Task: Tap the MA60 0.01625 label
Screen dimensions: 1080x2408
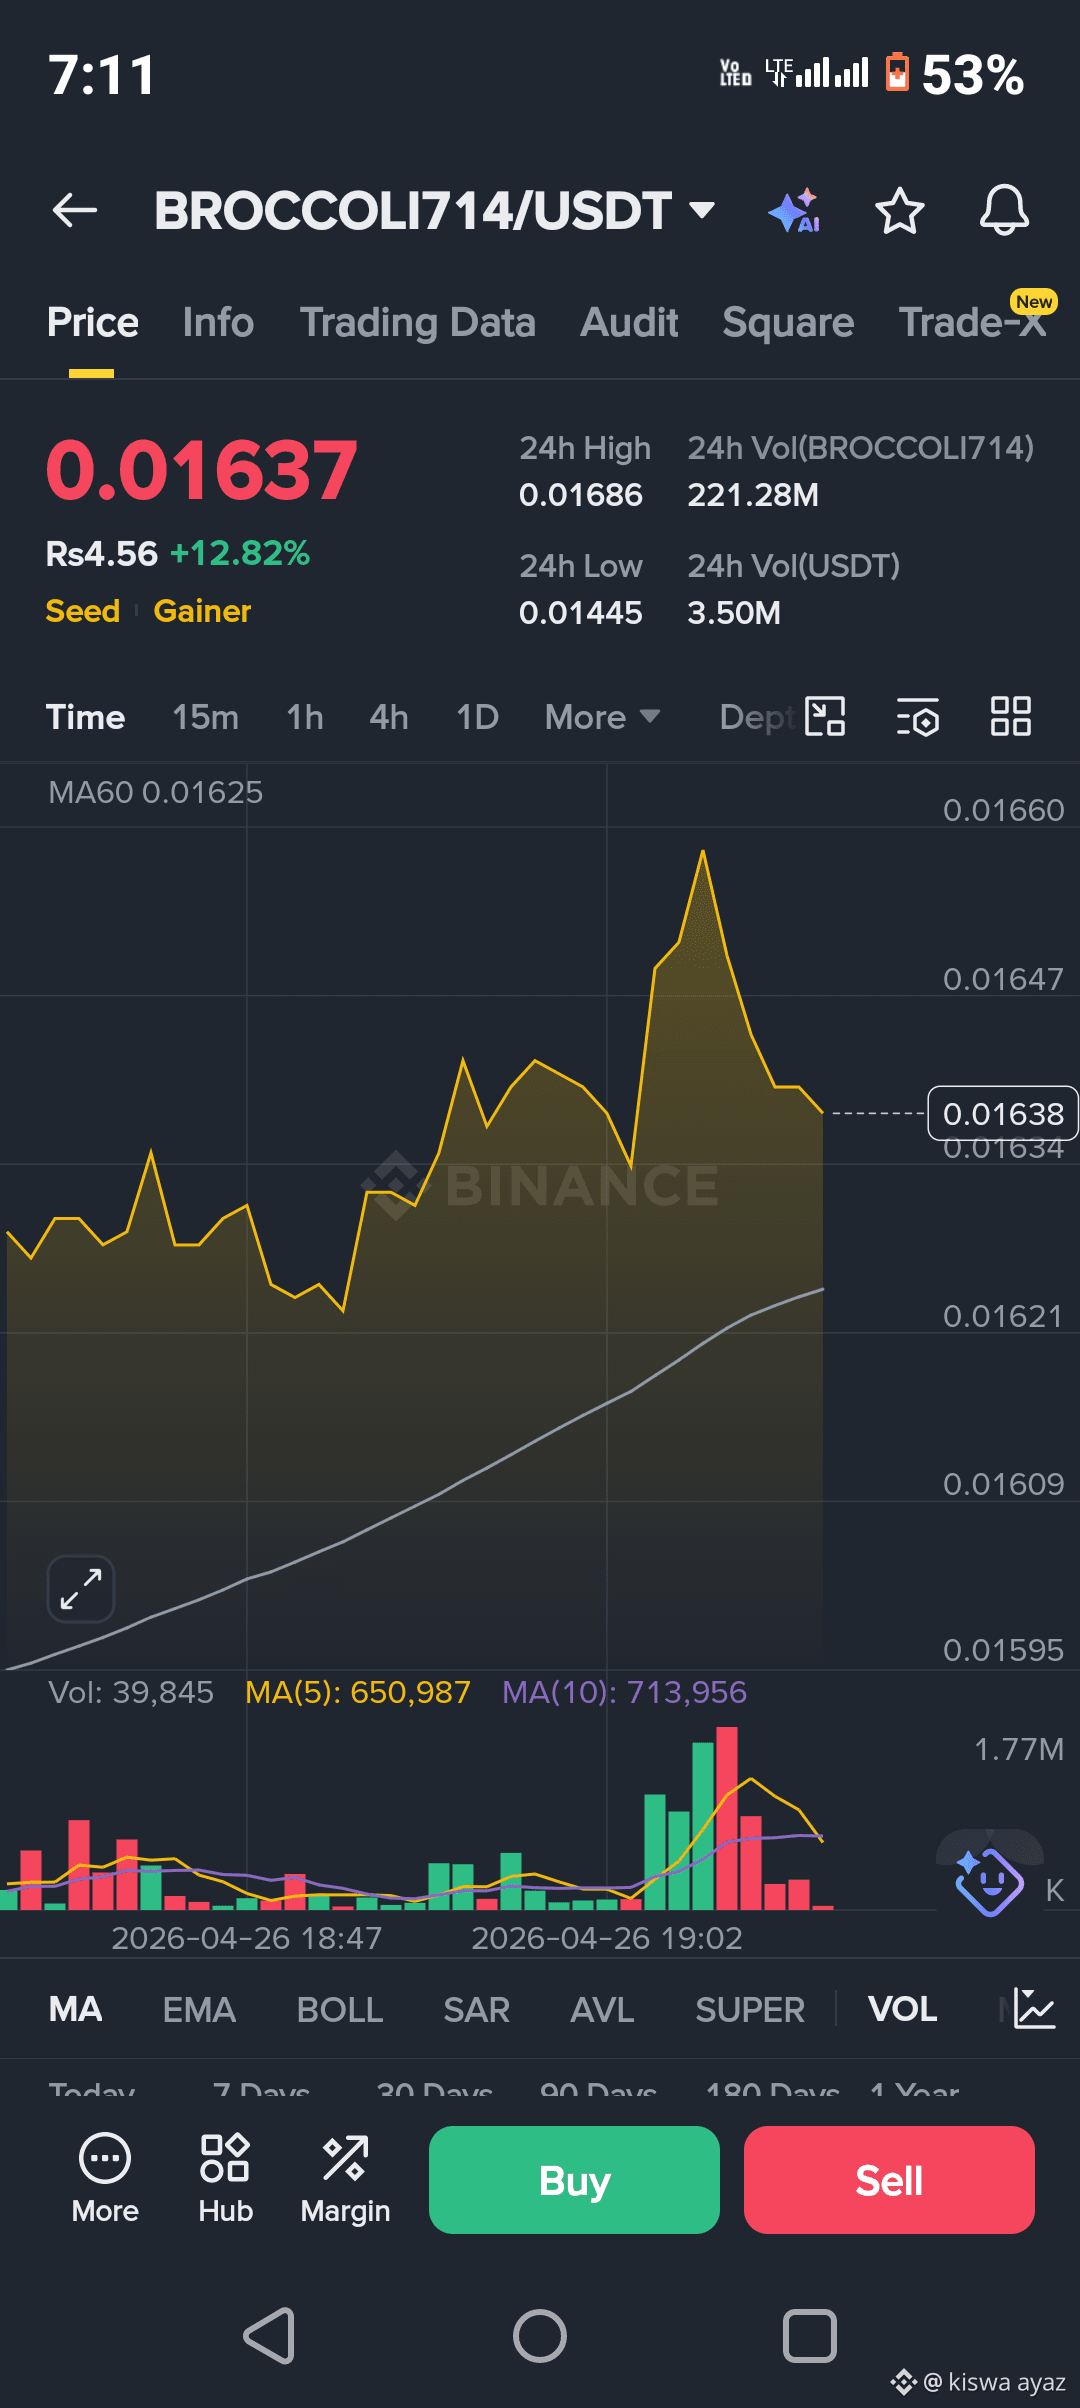Action: [155, 792]
